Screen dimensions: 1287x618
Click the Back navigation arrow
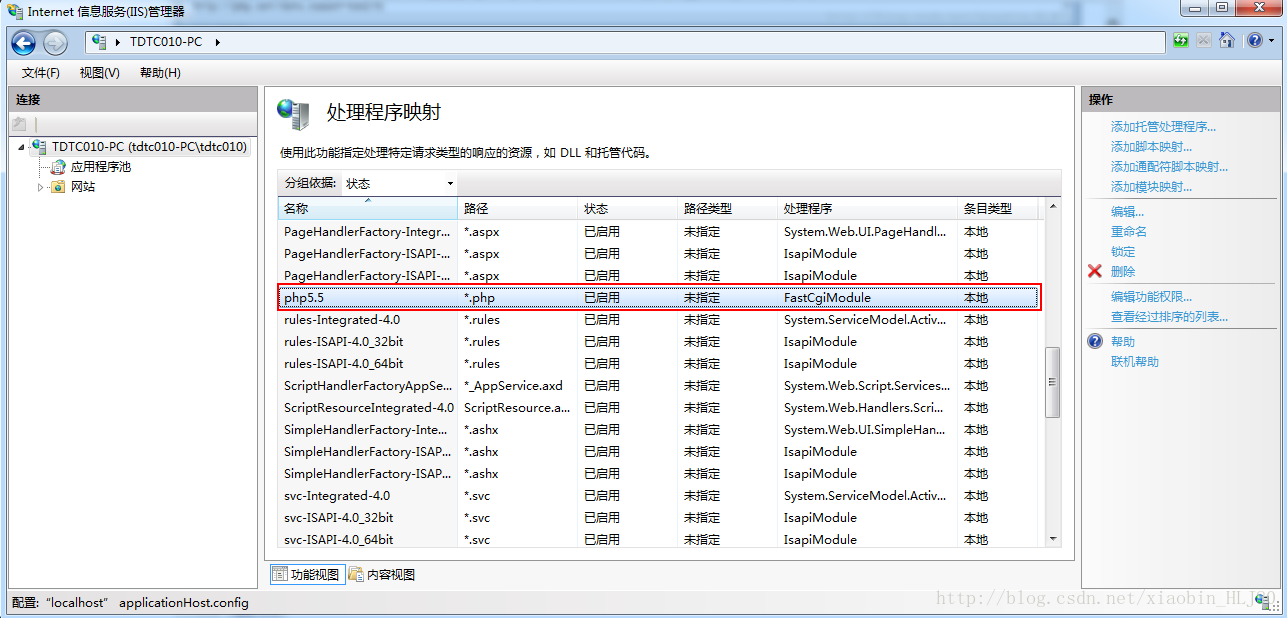[24, 42]
